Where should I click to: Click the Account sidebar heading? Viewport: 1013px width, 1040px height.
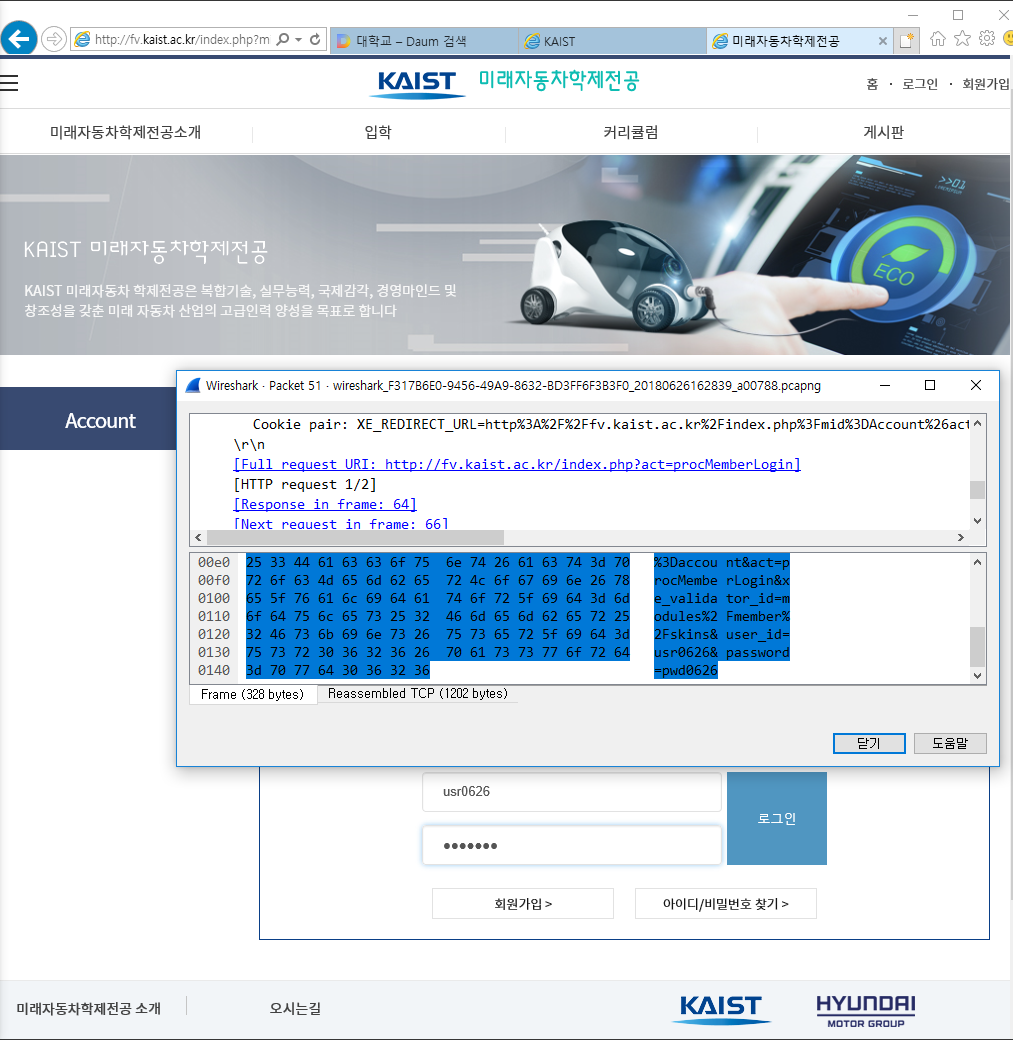point(100,421)
